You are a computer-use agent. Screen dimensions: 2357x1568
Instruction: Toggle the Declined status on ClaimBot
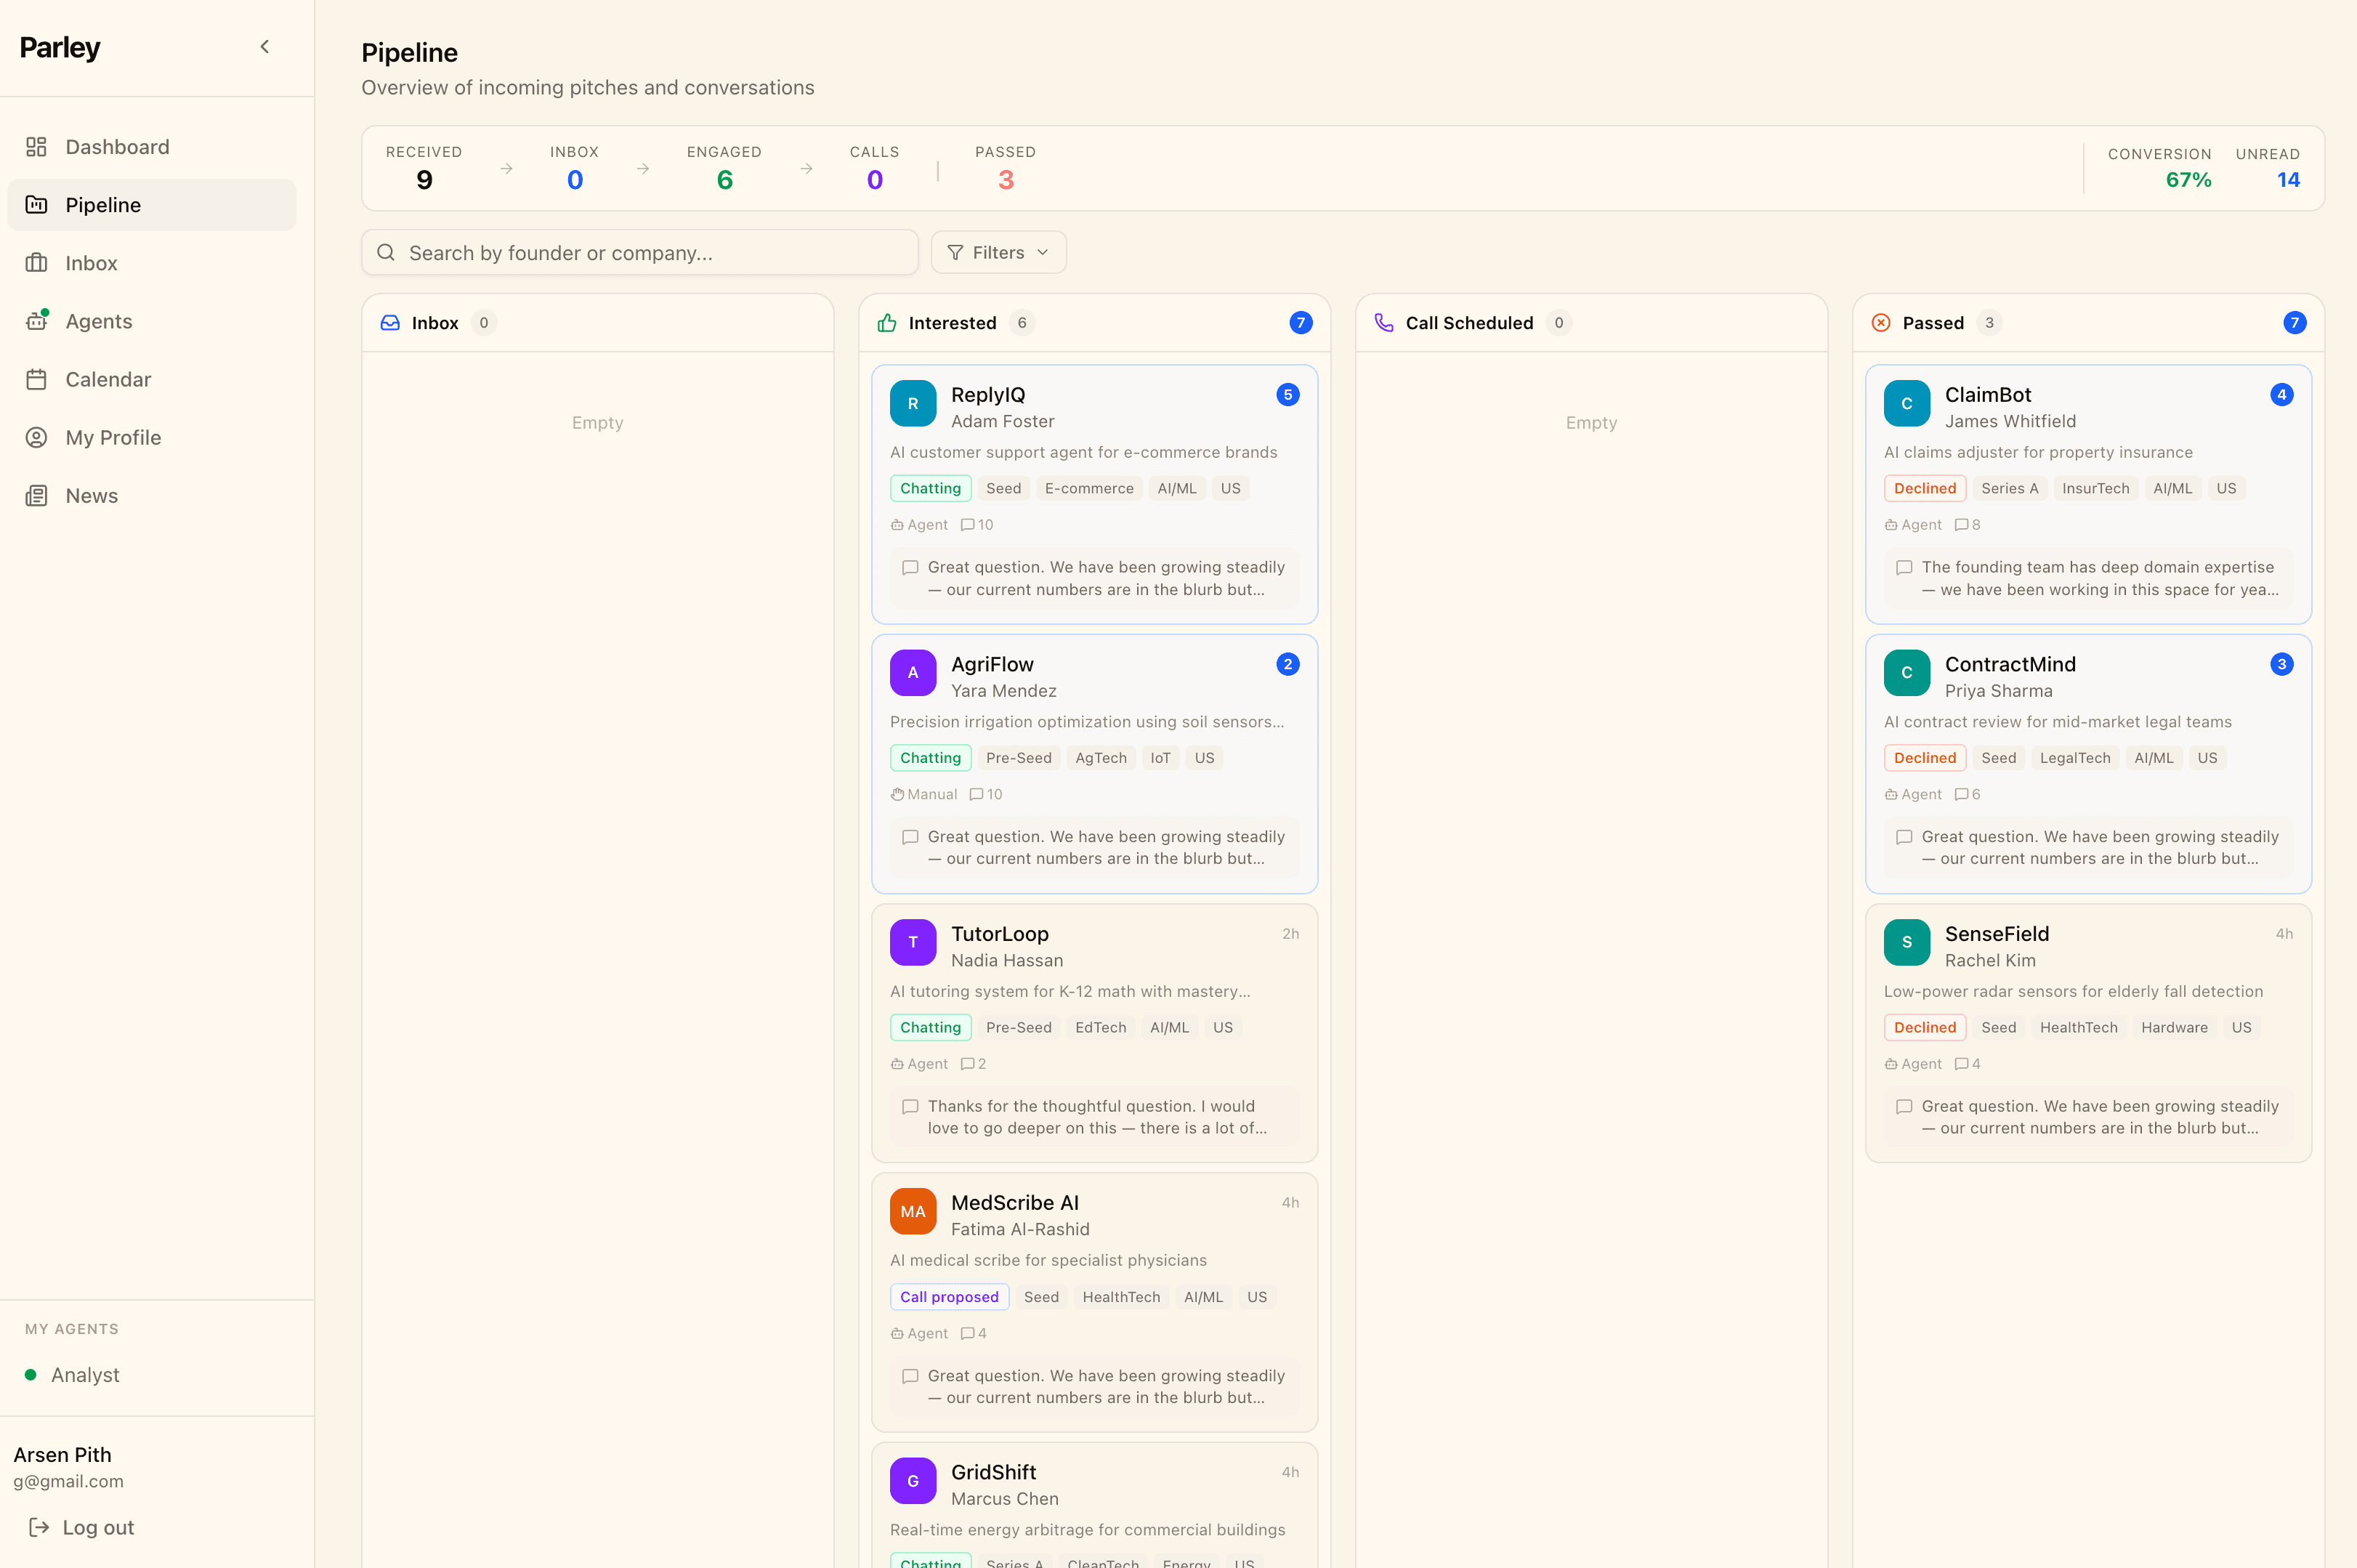pyautogui.click(x=1924, y=488)
